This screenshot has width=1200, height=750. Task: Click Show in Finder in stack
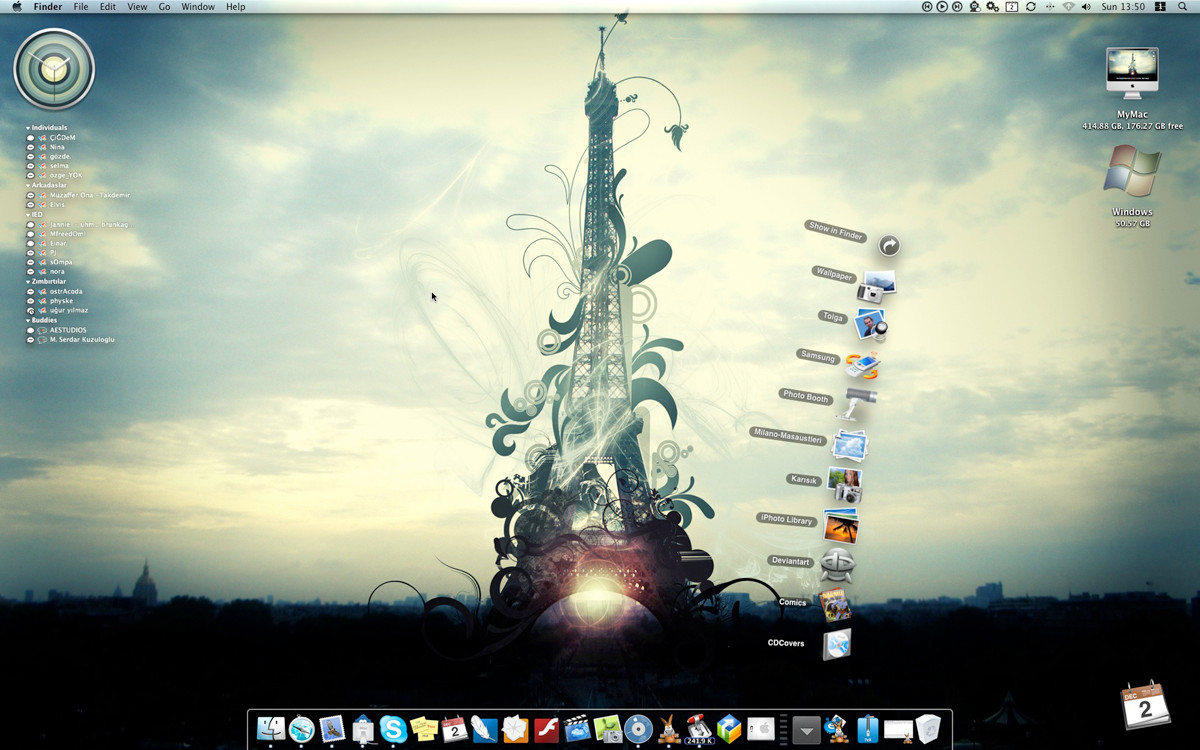[889, 245]
